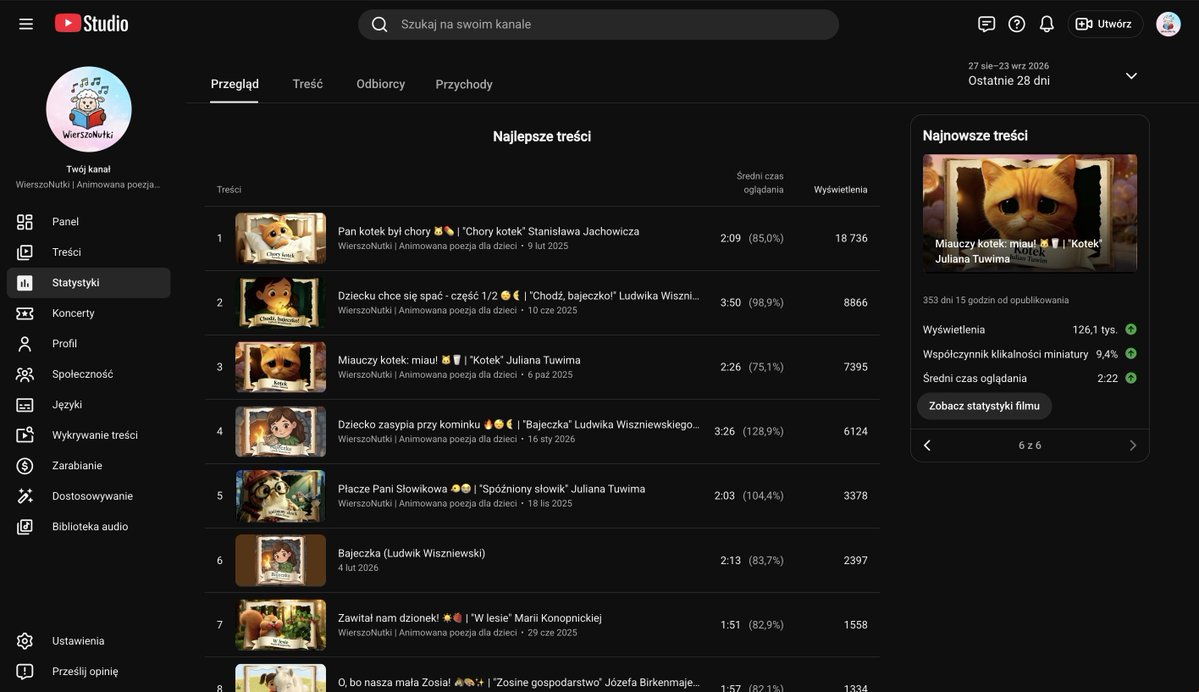Open W lesie squirrel video thumbnail
1199x692 pixels.
pos(281,625)
